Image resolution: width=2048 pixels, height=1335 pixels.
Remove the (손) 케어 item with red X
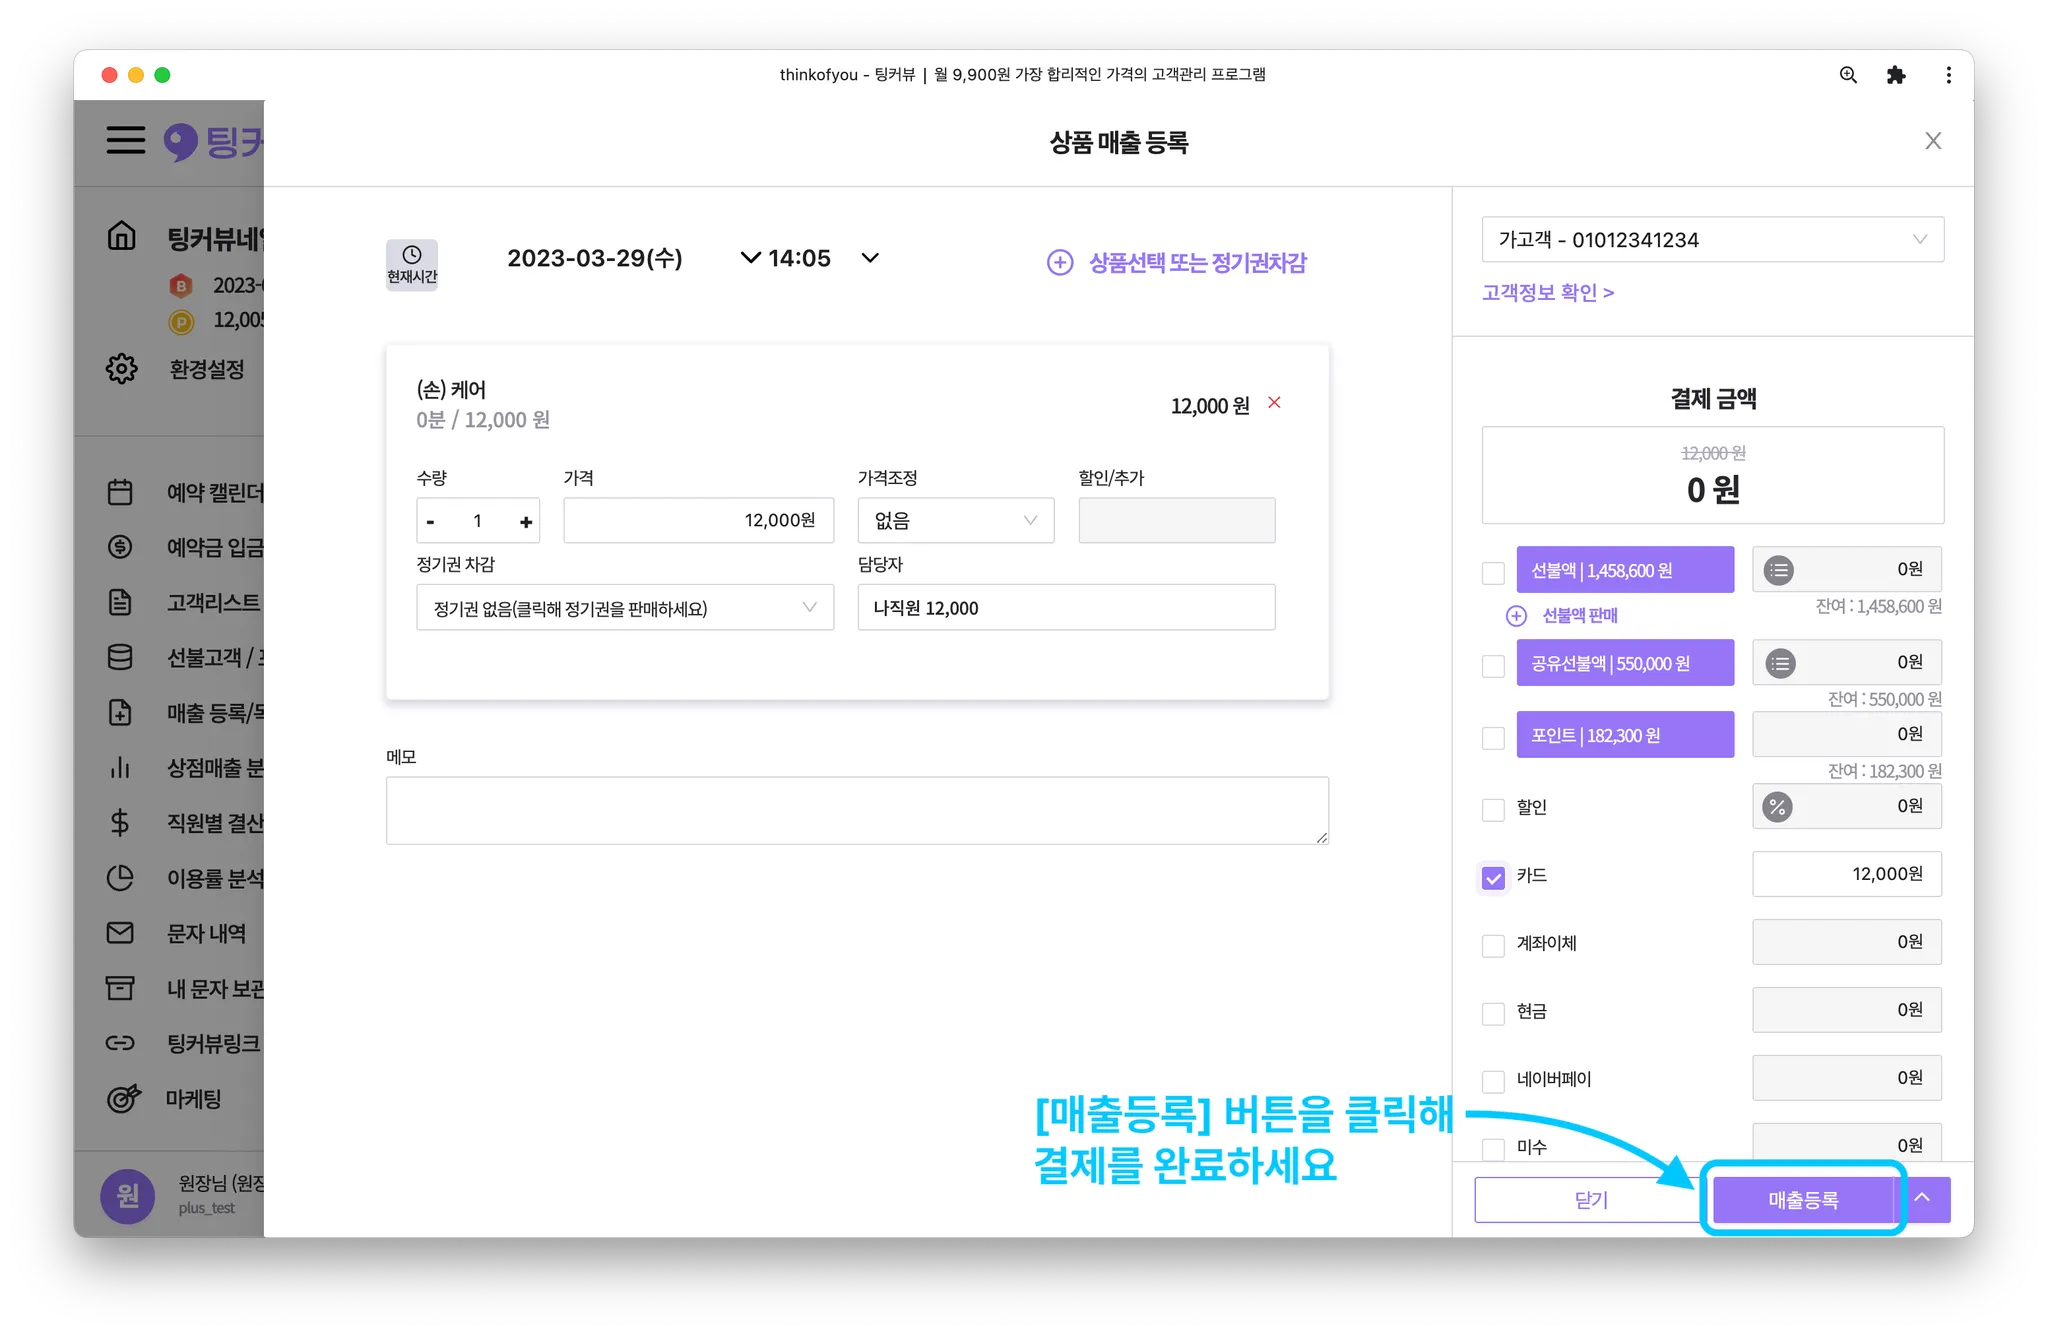click(x=1274, y=402)
